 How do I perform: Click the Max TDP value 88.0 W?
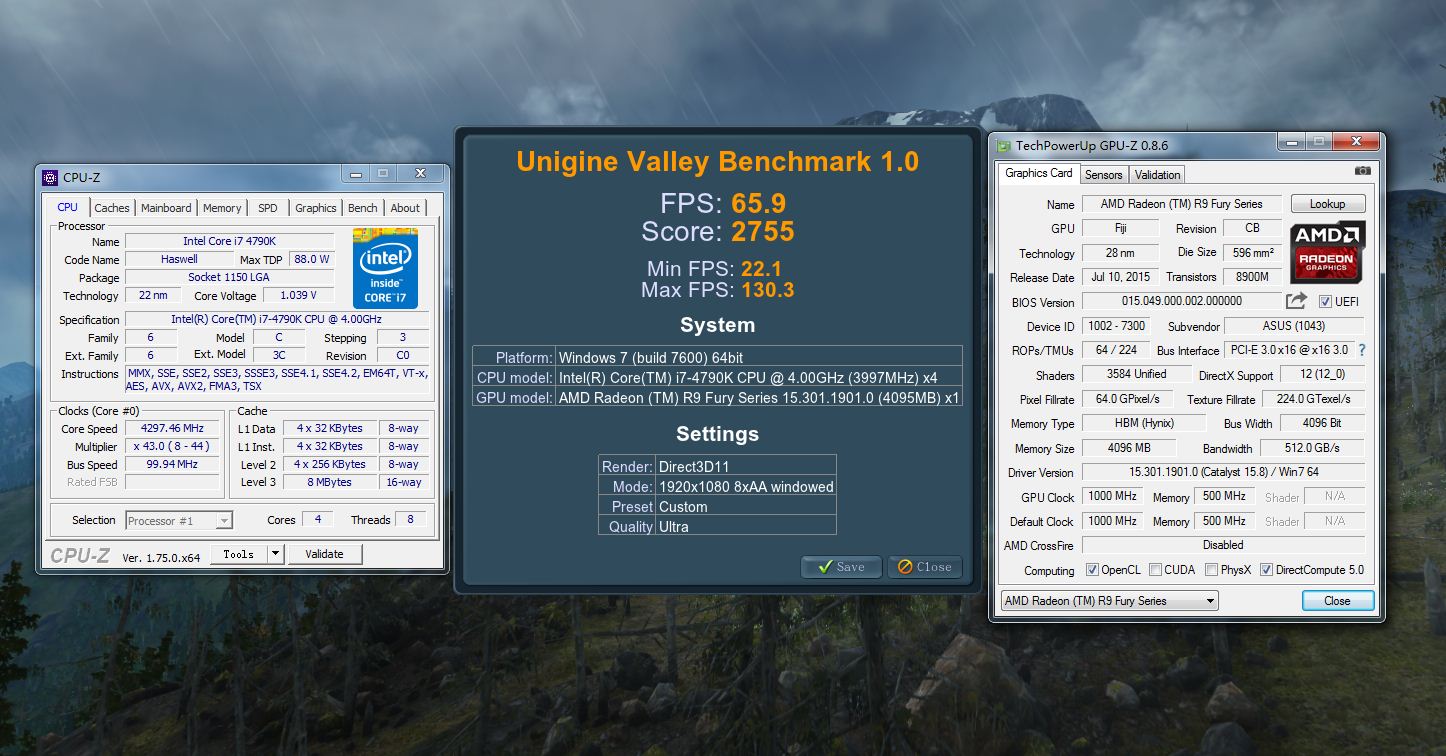[x=311, y=259]
